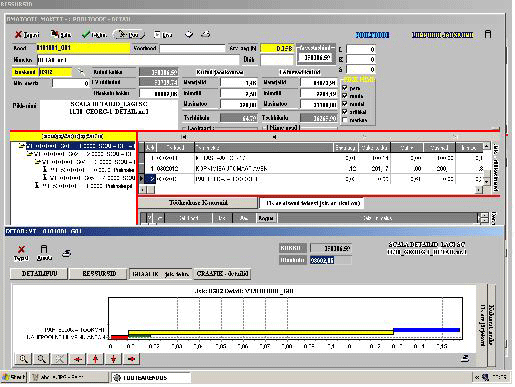Image resolution: width=515 pixels, height=387 pixels.
Task: Click the long blue link near the save icon
Action: point(442,35)
